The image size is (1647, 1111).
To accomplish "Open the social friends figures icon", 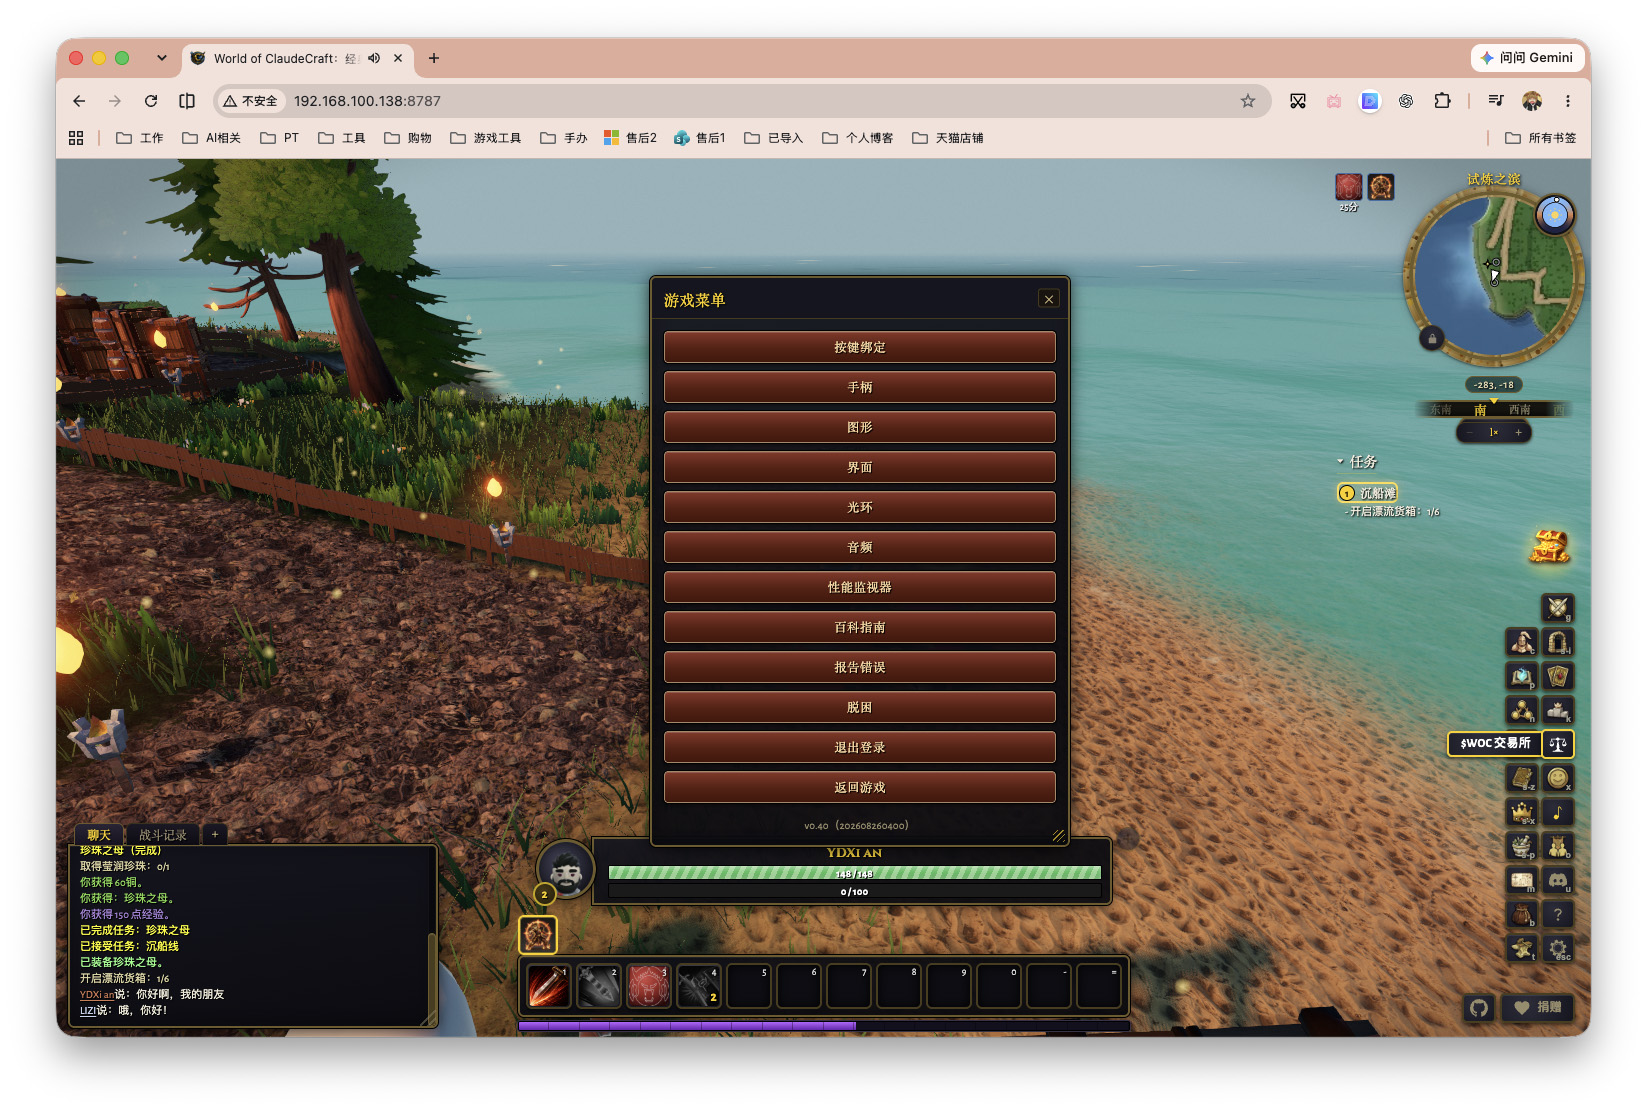I will 1557,846.
